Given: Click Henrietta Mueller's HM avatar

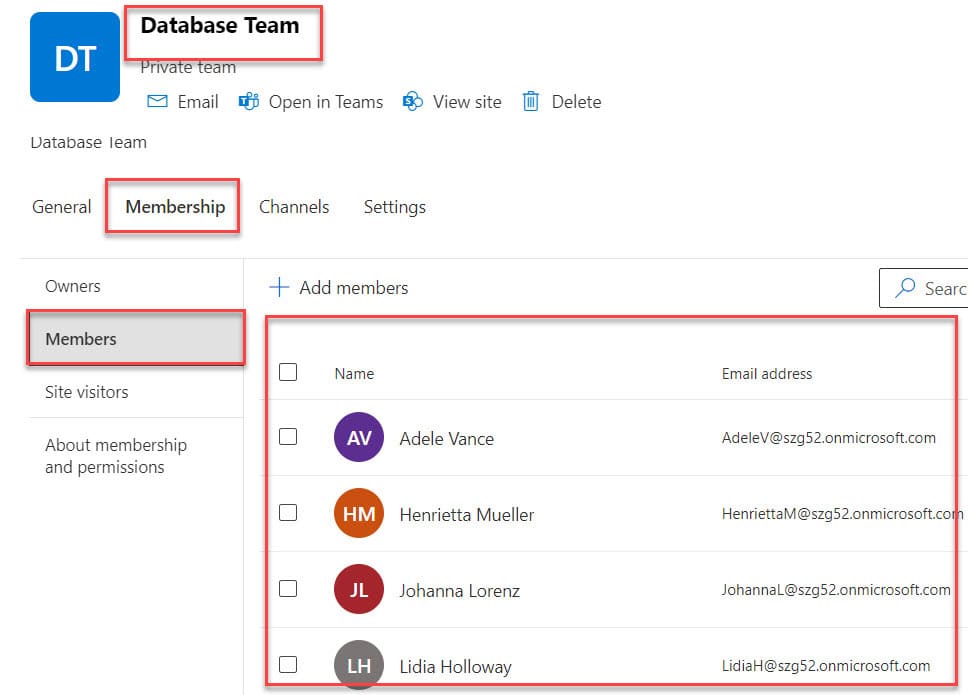Looking at the screenshot, I should 359,513.
